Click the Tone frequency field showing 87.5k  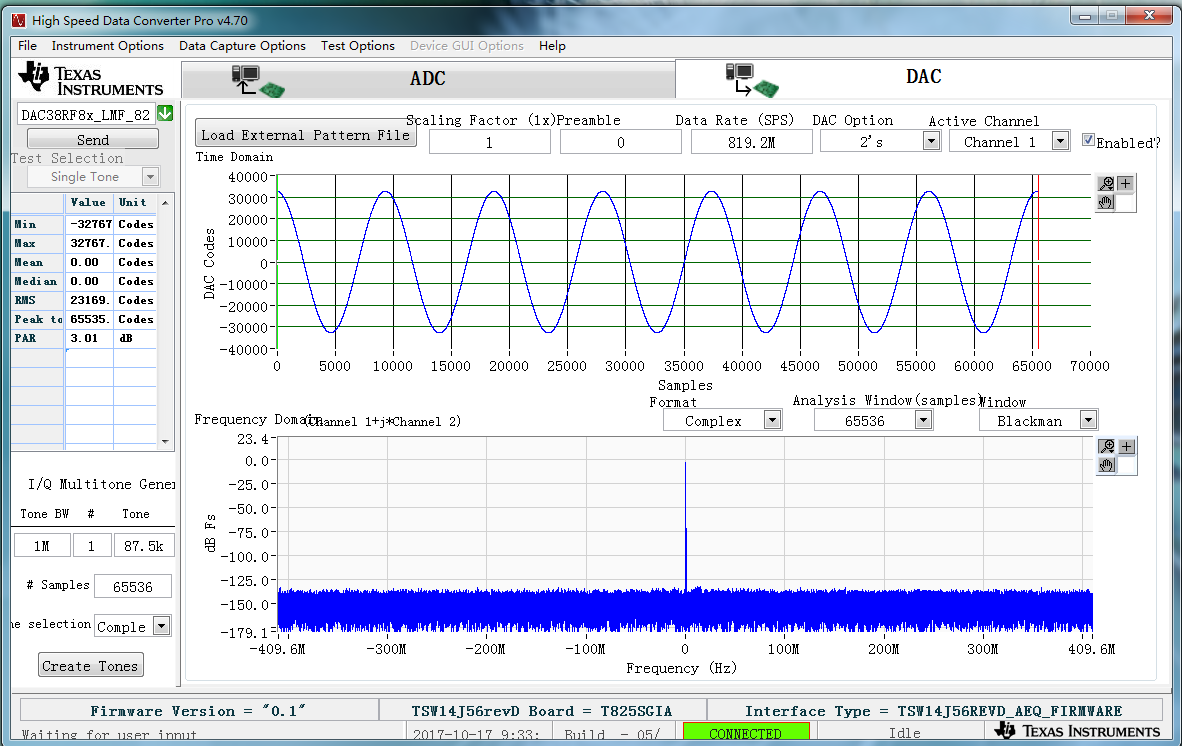click(144, 546)
